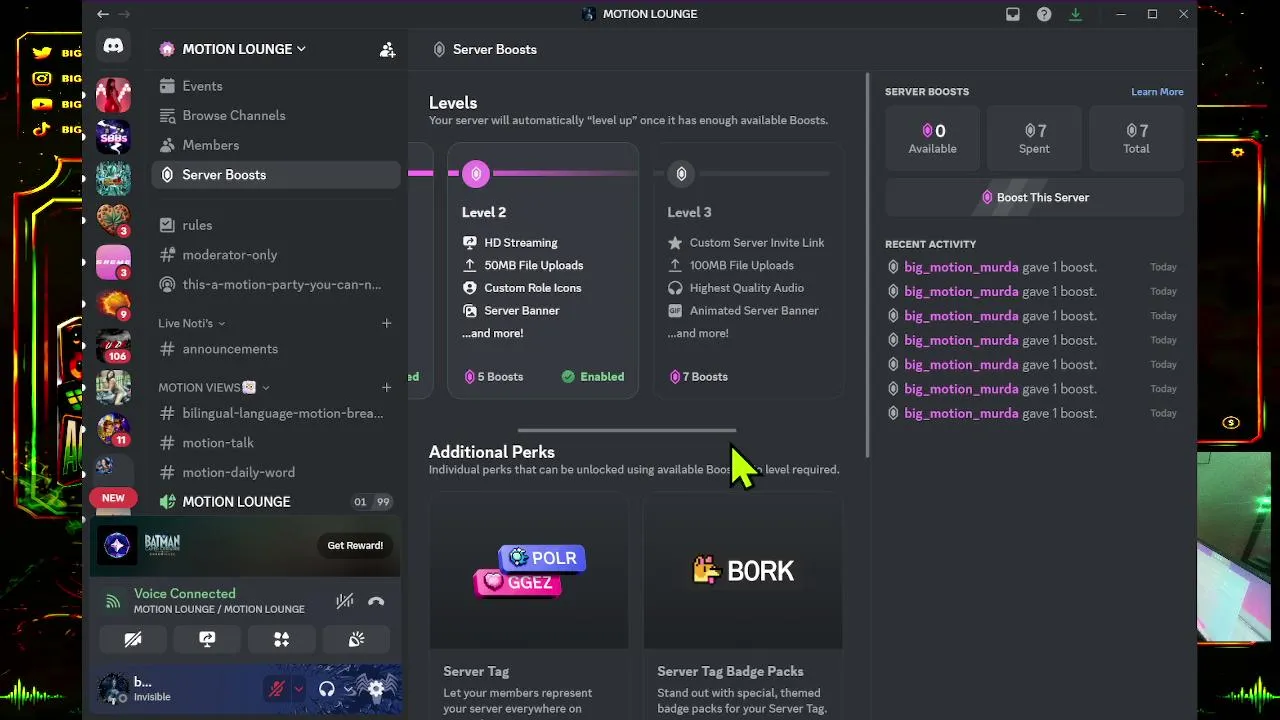Open the this-a-motion-party stage channel
1280x720 pixels.
tap(276, 284)
